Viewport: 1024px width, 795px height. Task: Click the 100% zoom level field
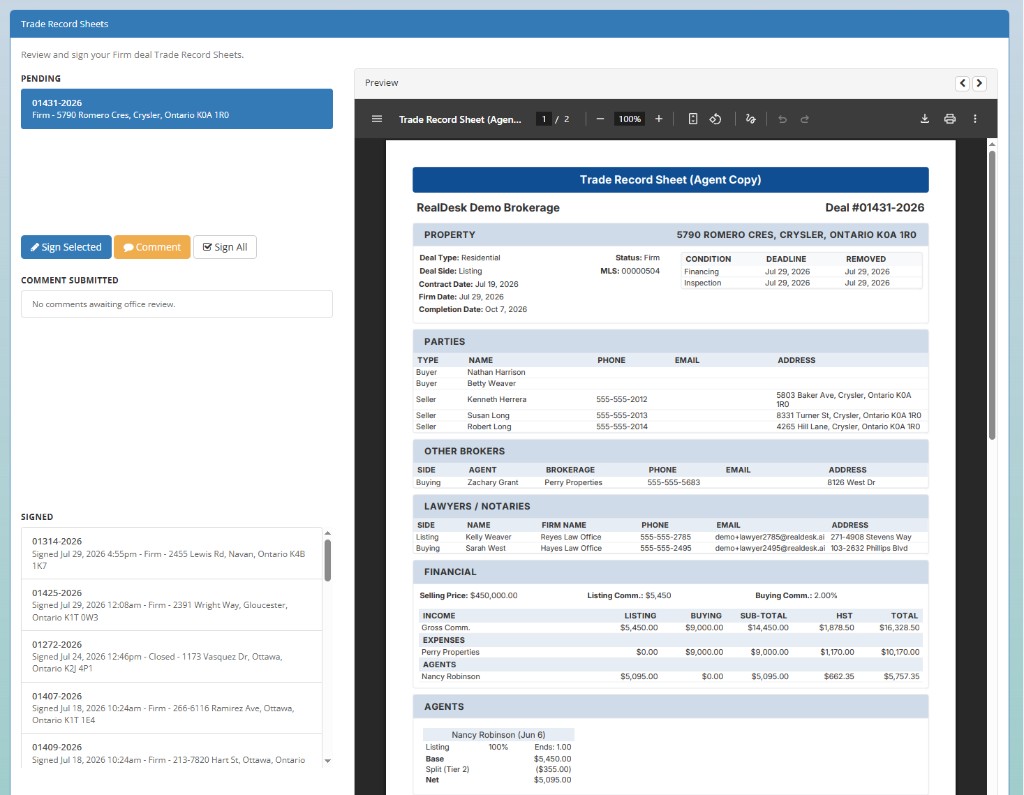630,119
